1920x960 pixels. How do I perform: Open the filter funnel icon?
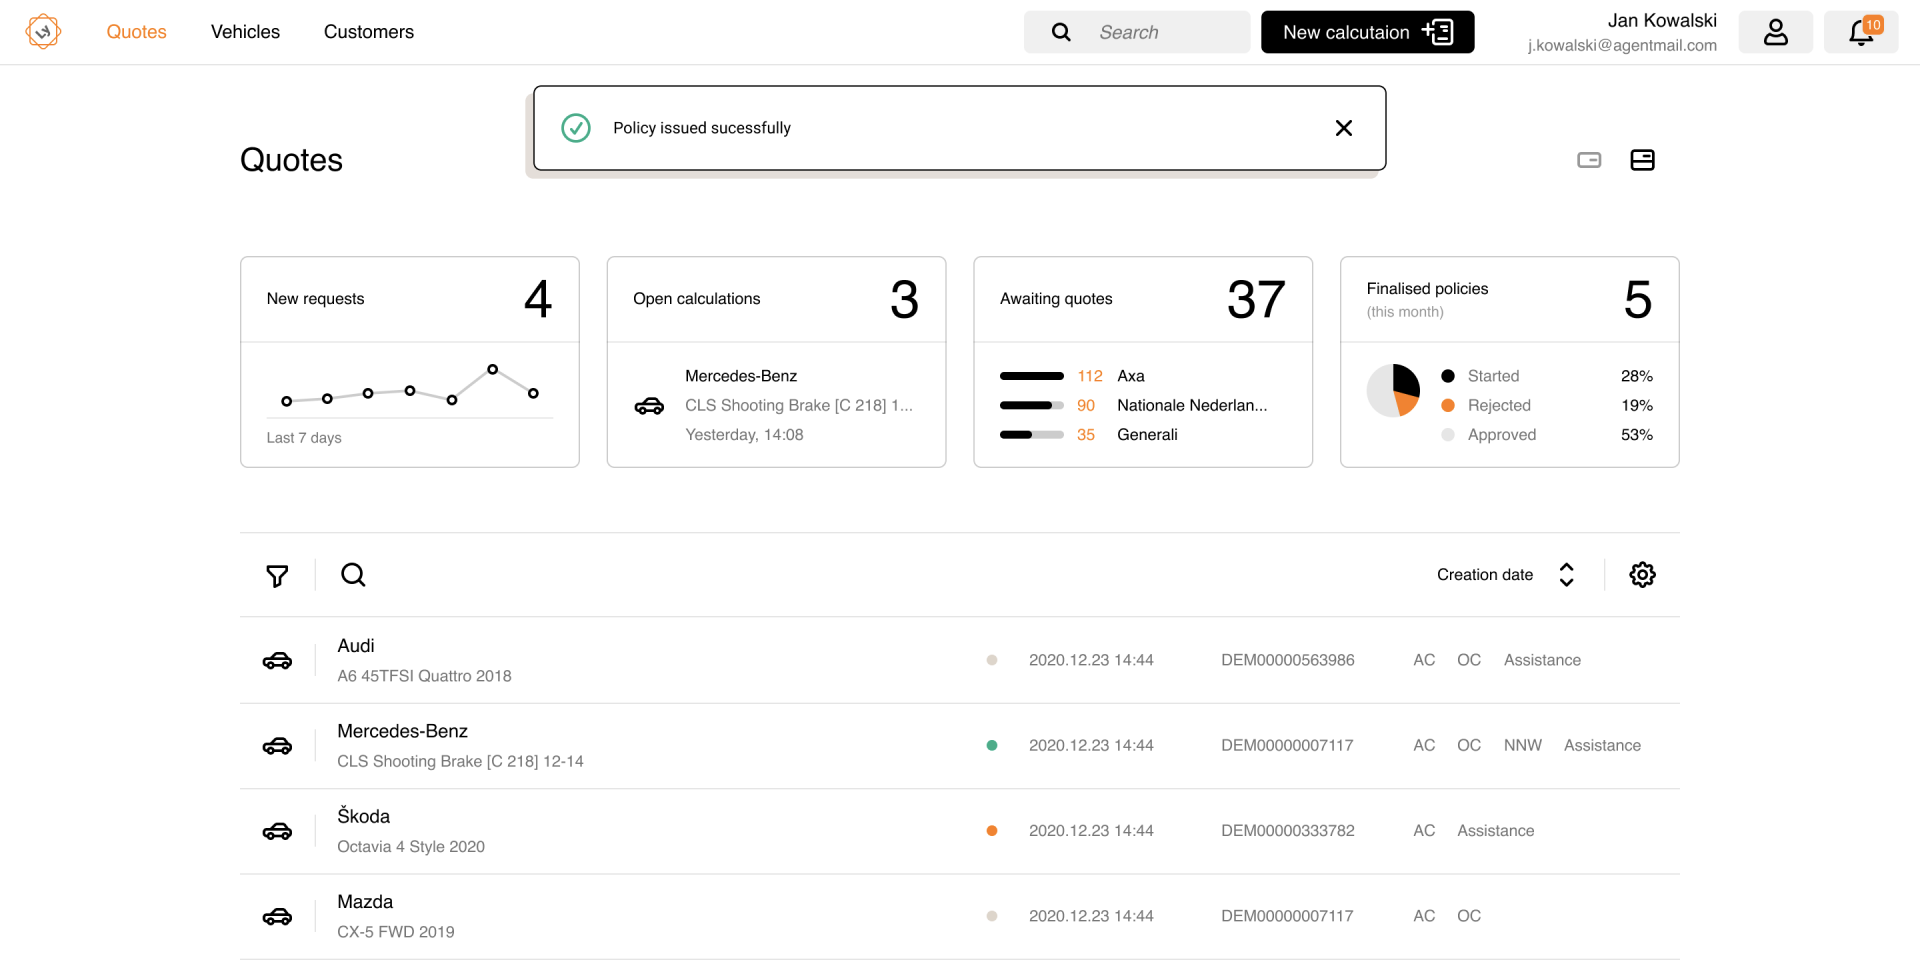point(277,575)
